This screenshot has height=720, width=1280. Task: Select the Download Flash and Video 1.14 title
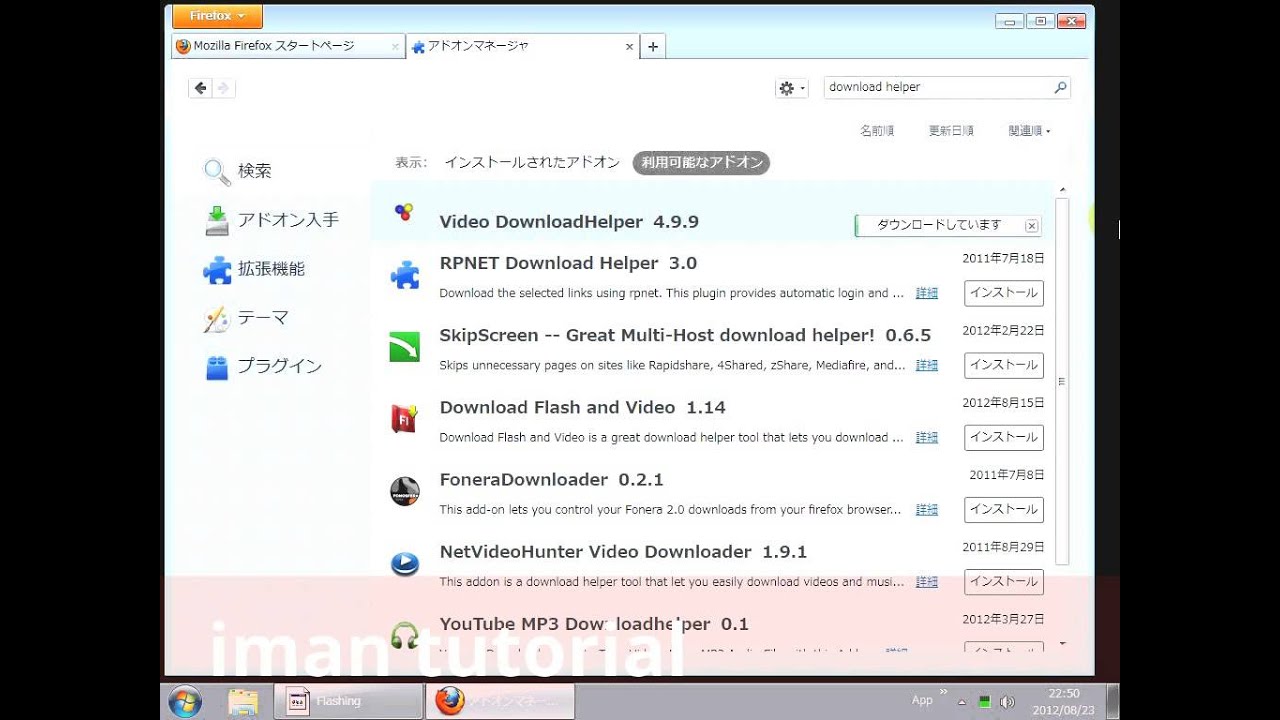coord(582,408)
